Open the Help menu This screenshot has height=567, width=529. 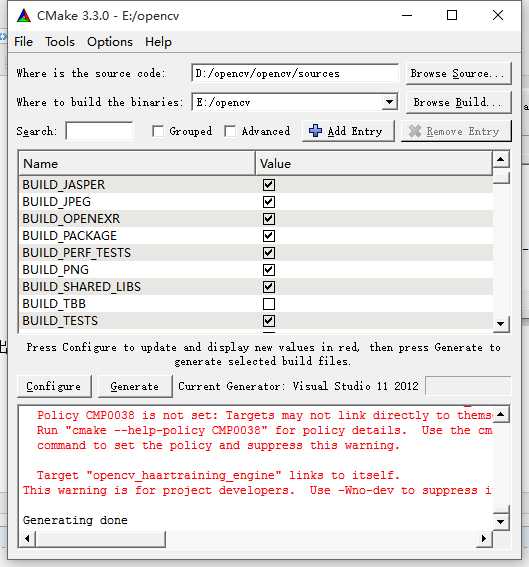(158, 42)
